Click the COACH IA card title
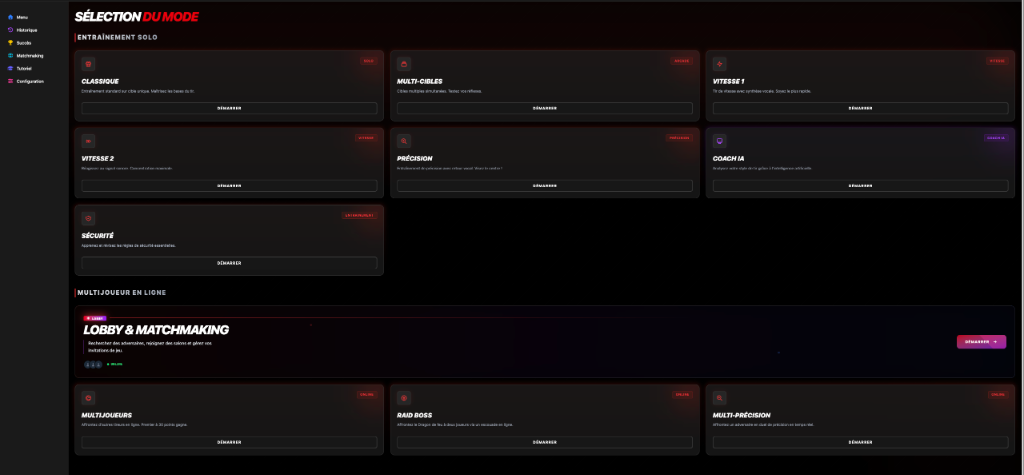Viewport: 1024px width, 475px height. pyautogui.click(x=729, y=159)
